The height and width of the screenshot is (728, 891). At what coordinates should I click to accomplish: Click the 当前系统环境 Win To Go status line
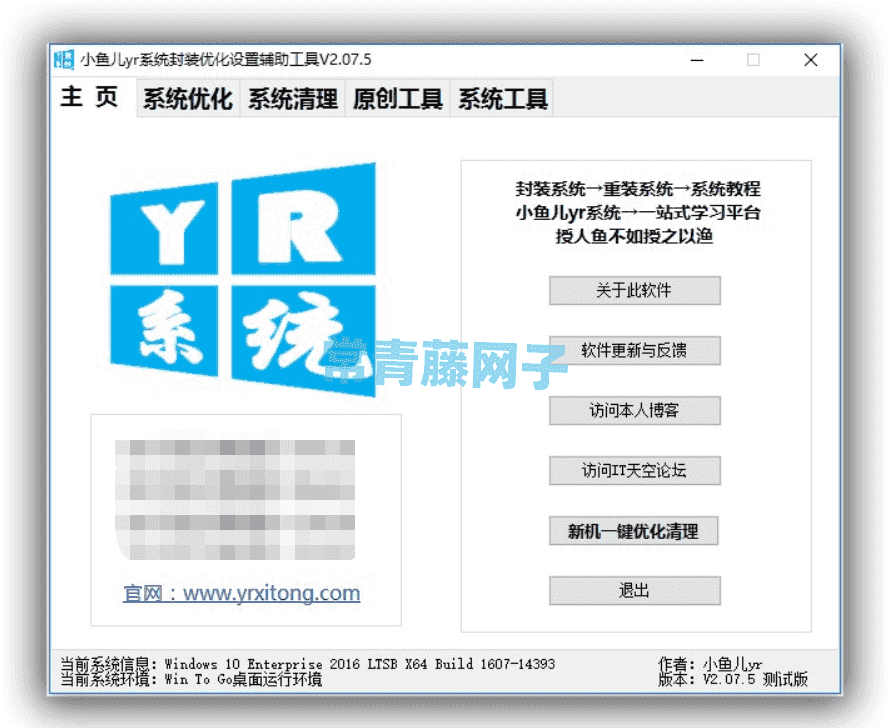click(x=191, y=679)
